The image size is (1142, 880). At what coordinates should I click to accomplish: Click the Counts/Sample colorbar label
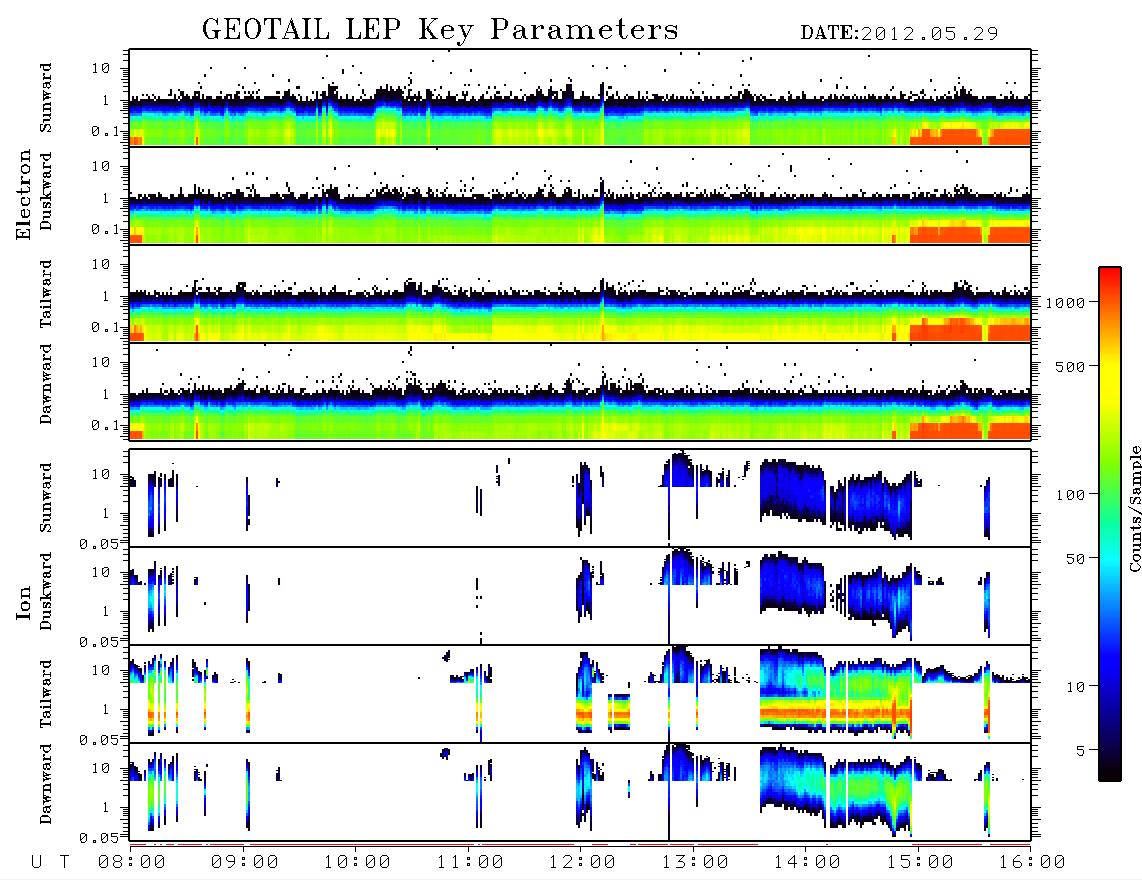pyautogui.click(x=1134, y=508)
